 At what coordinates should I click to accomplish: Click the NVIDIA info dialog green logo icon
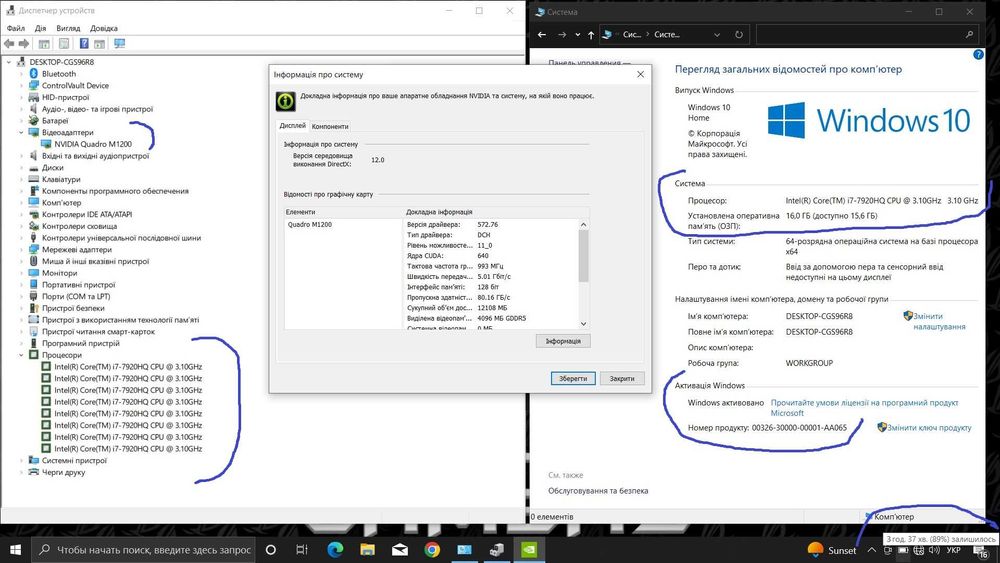tap(285, 101)
